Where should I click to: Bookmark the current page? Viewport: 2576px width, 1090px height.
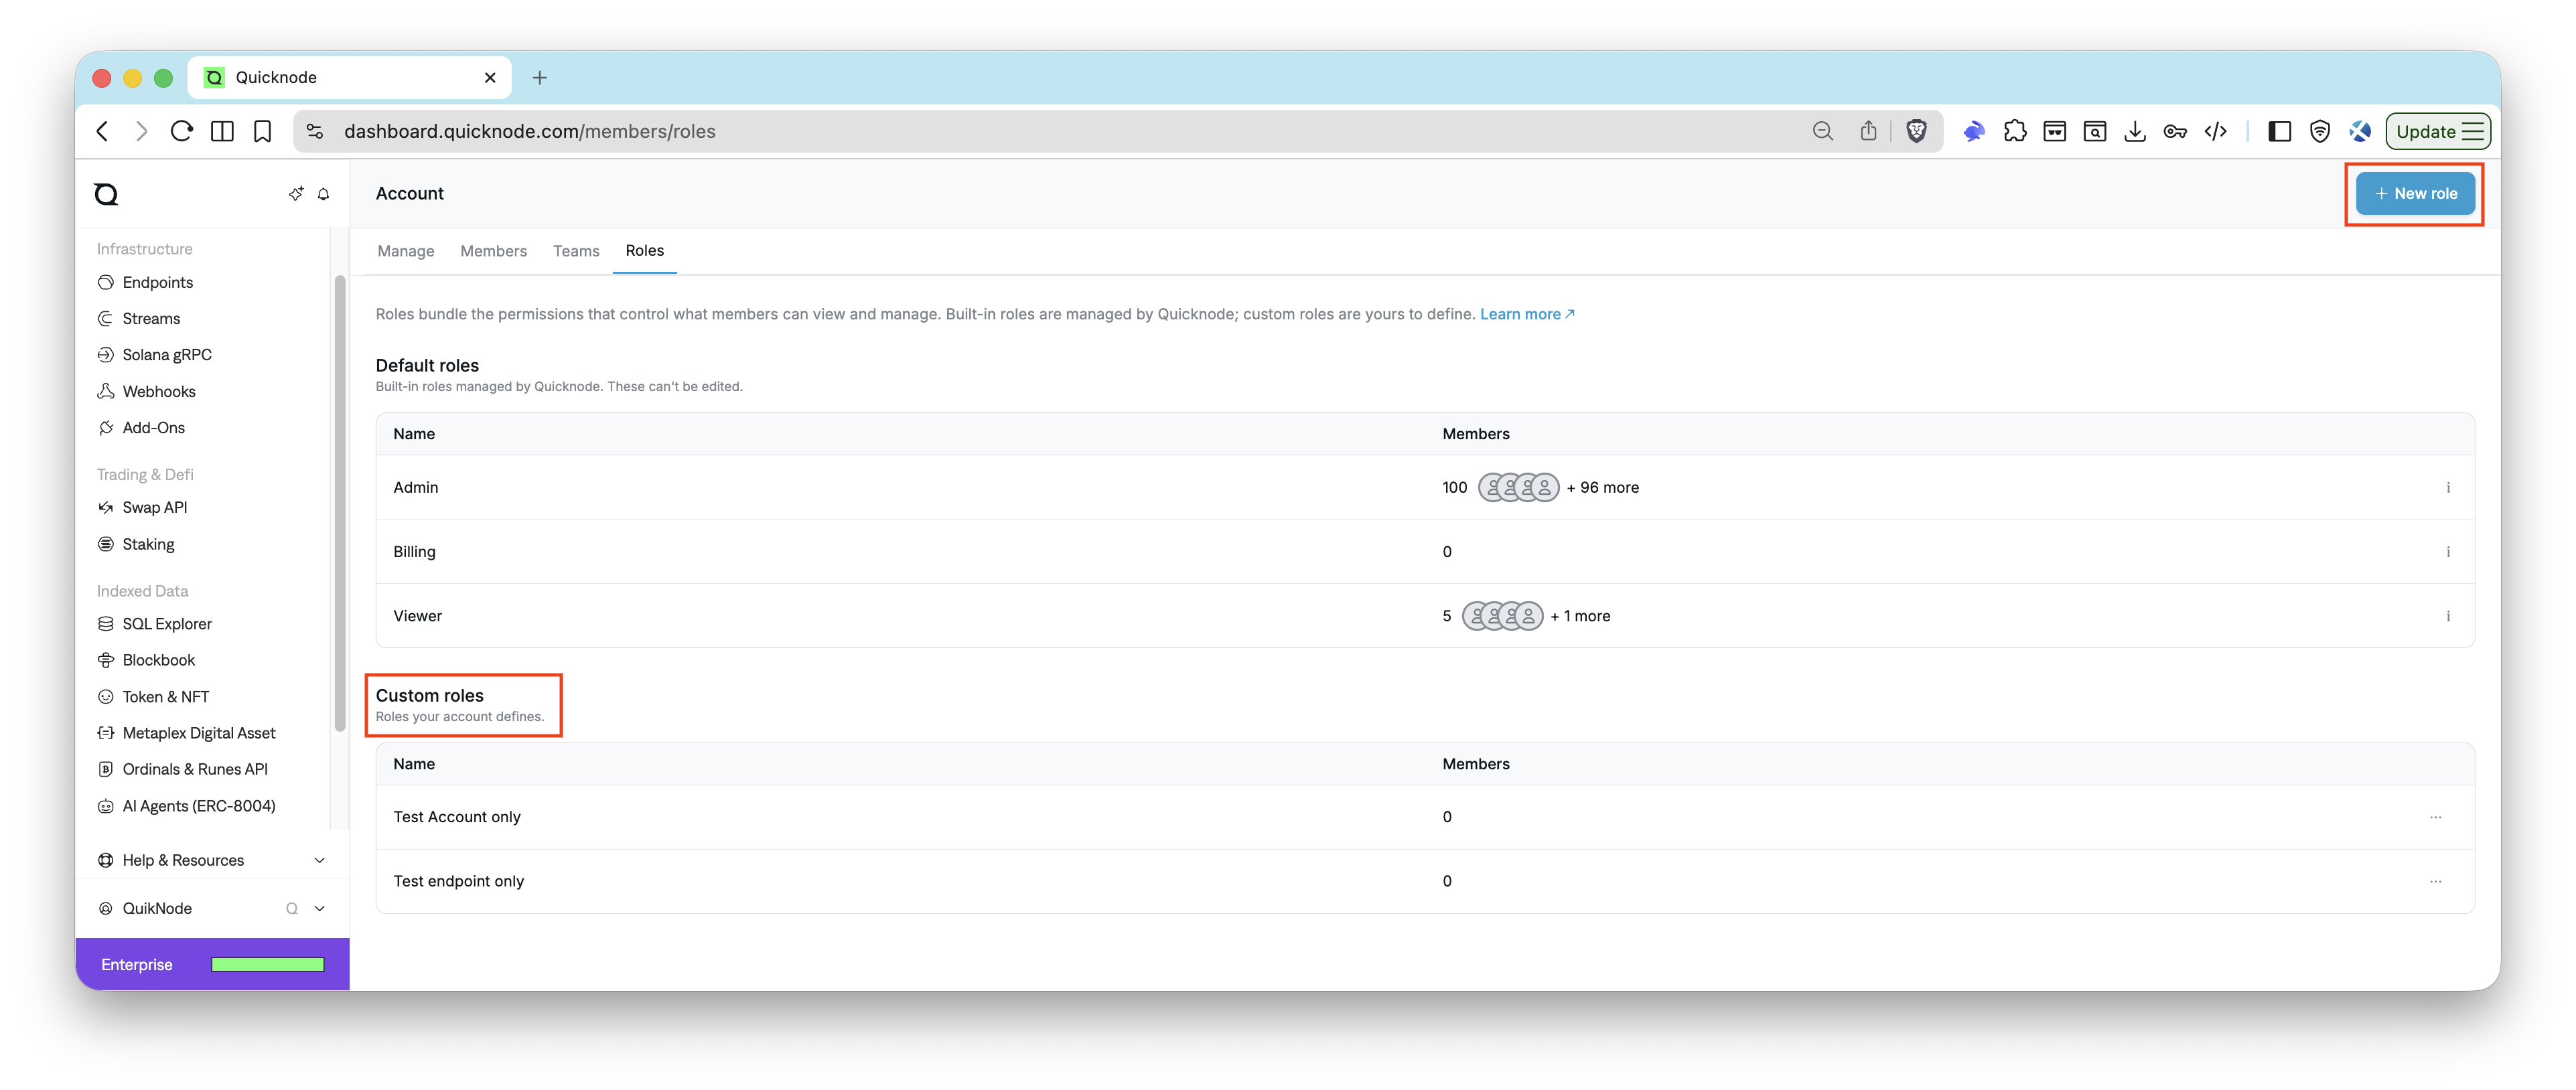tap(262, 131)
